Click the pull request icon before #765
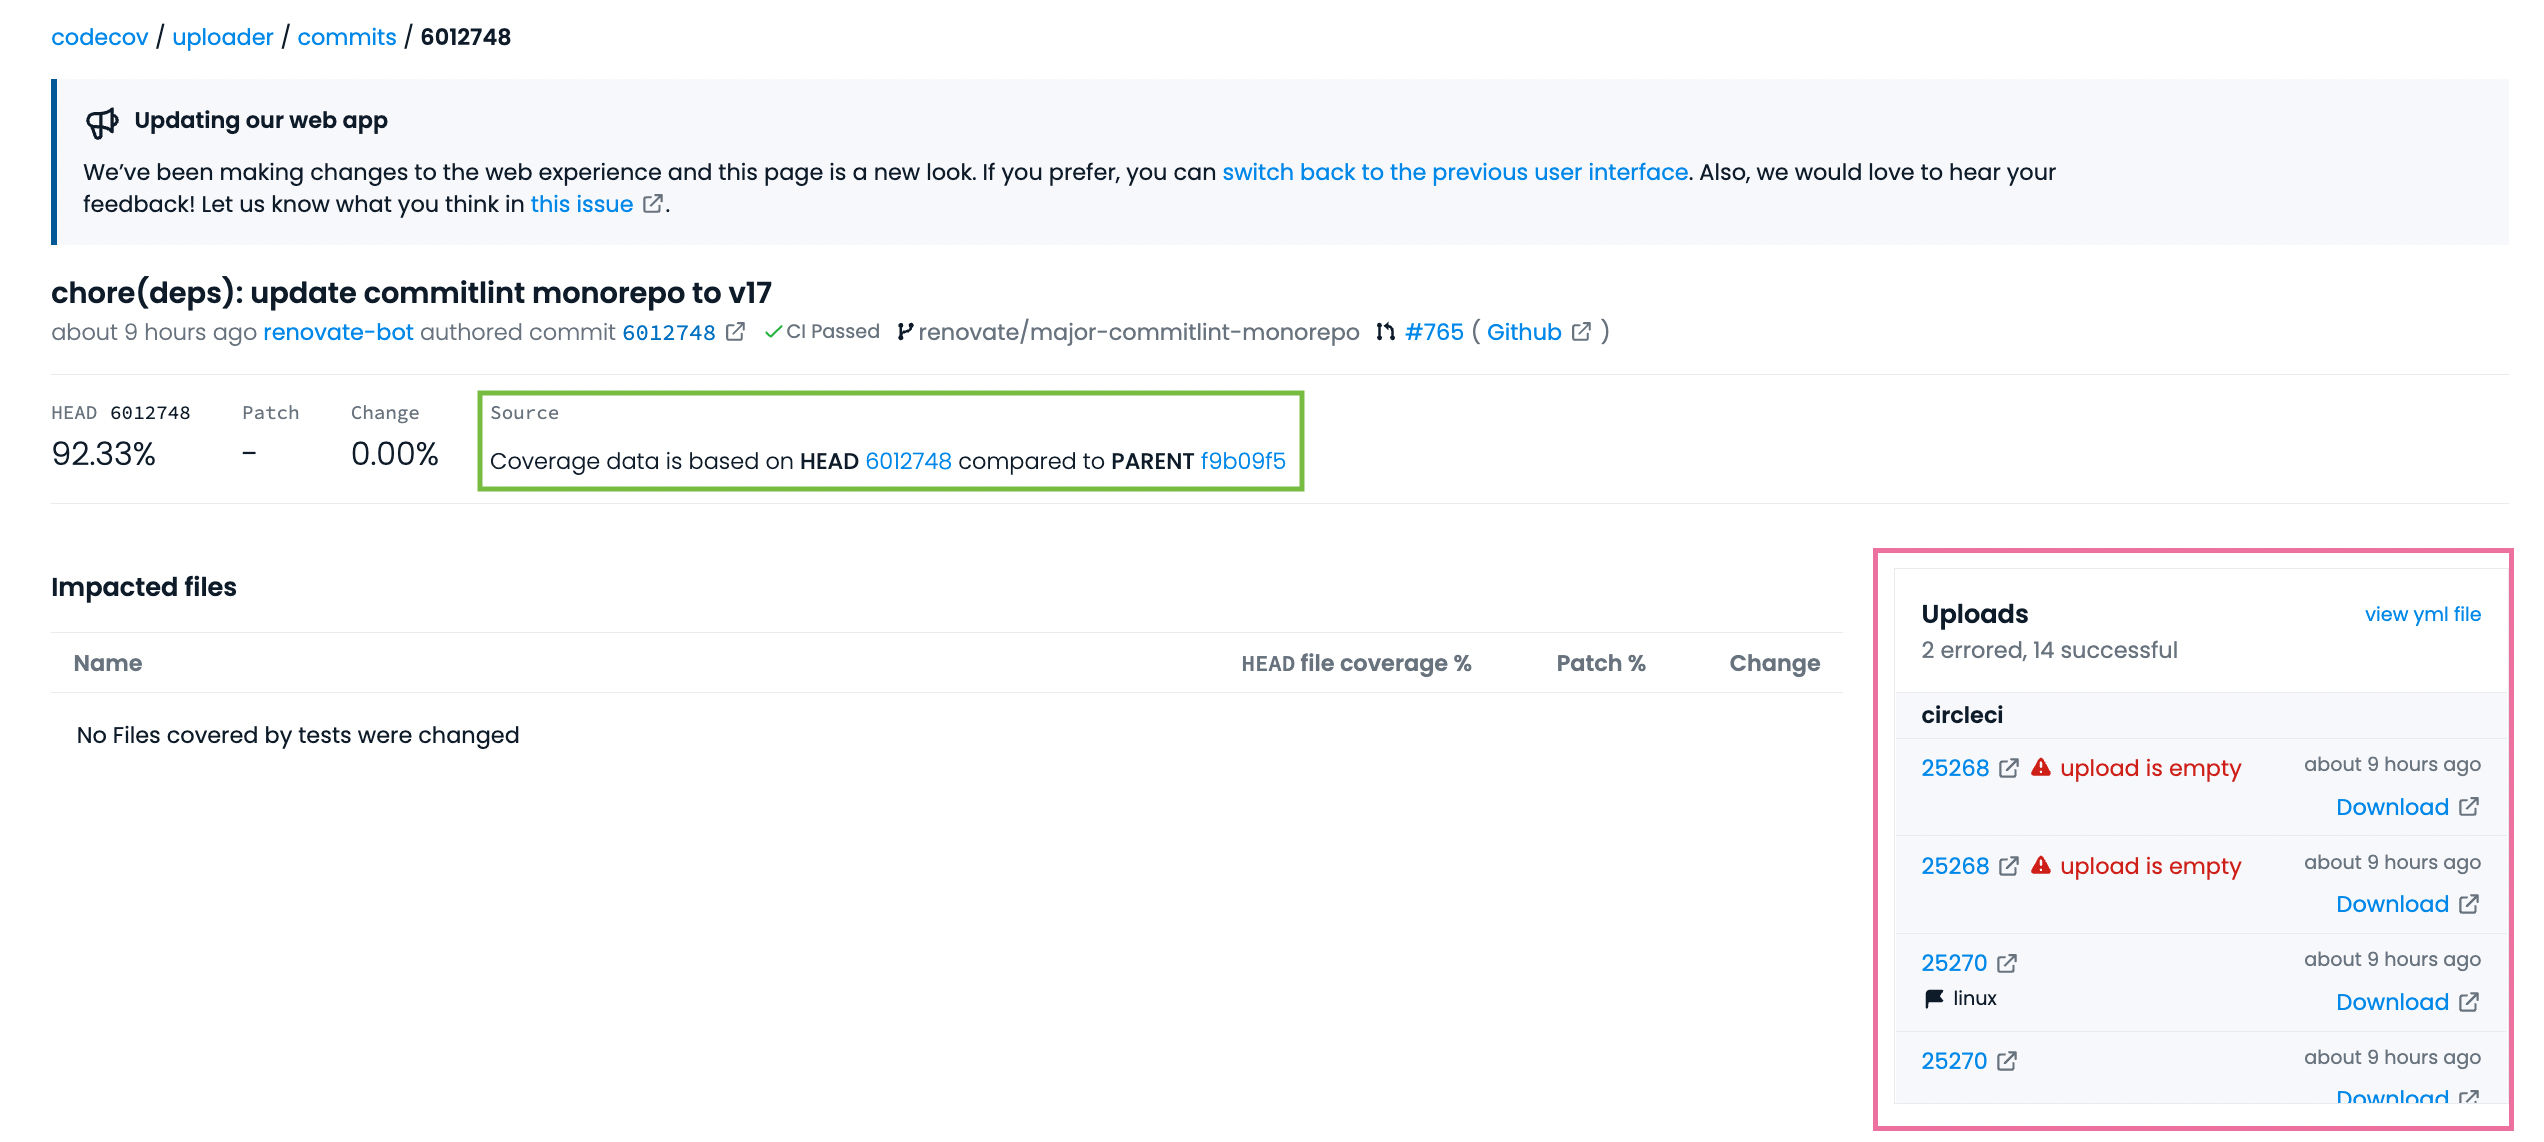 1385,332
